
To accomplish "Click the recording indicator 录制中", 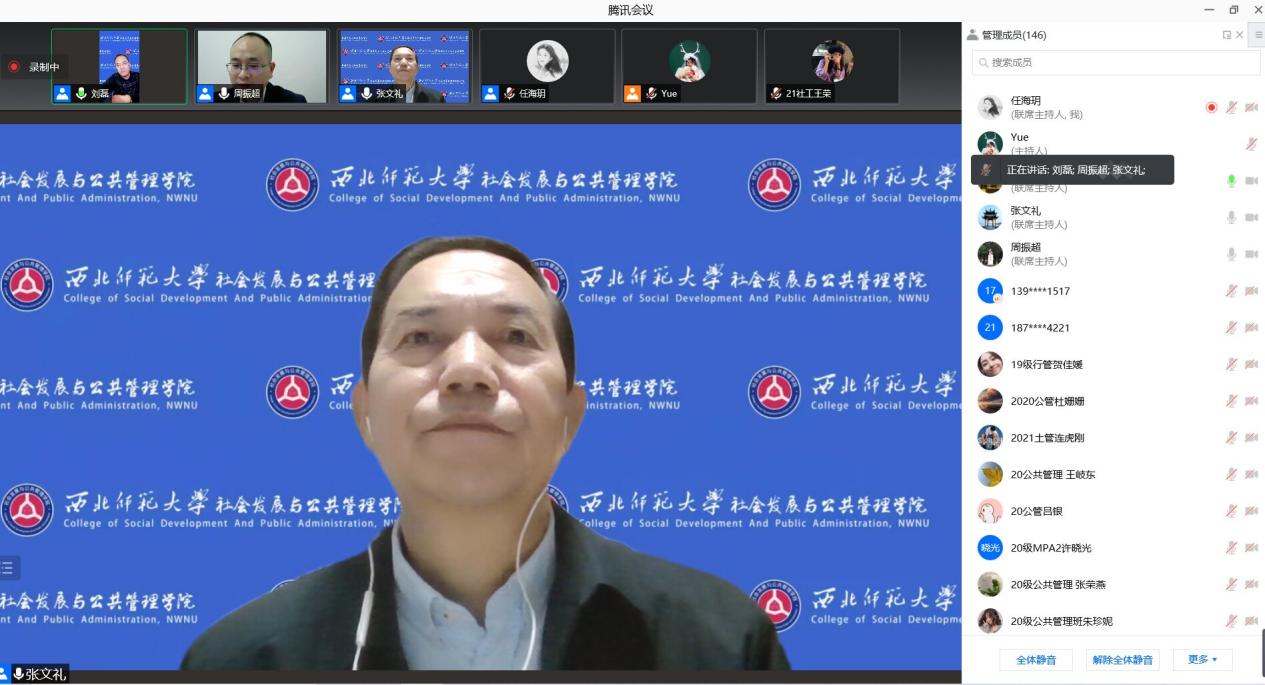I will [35, 67].
